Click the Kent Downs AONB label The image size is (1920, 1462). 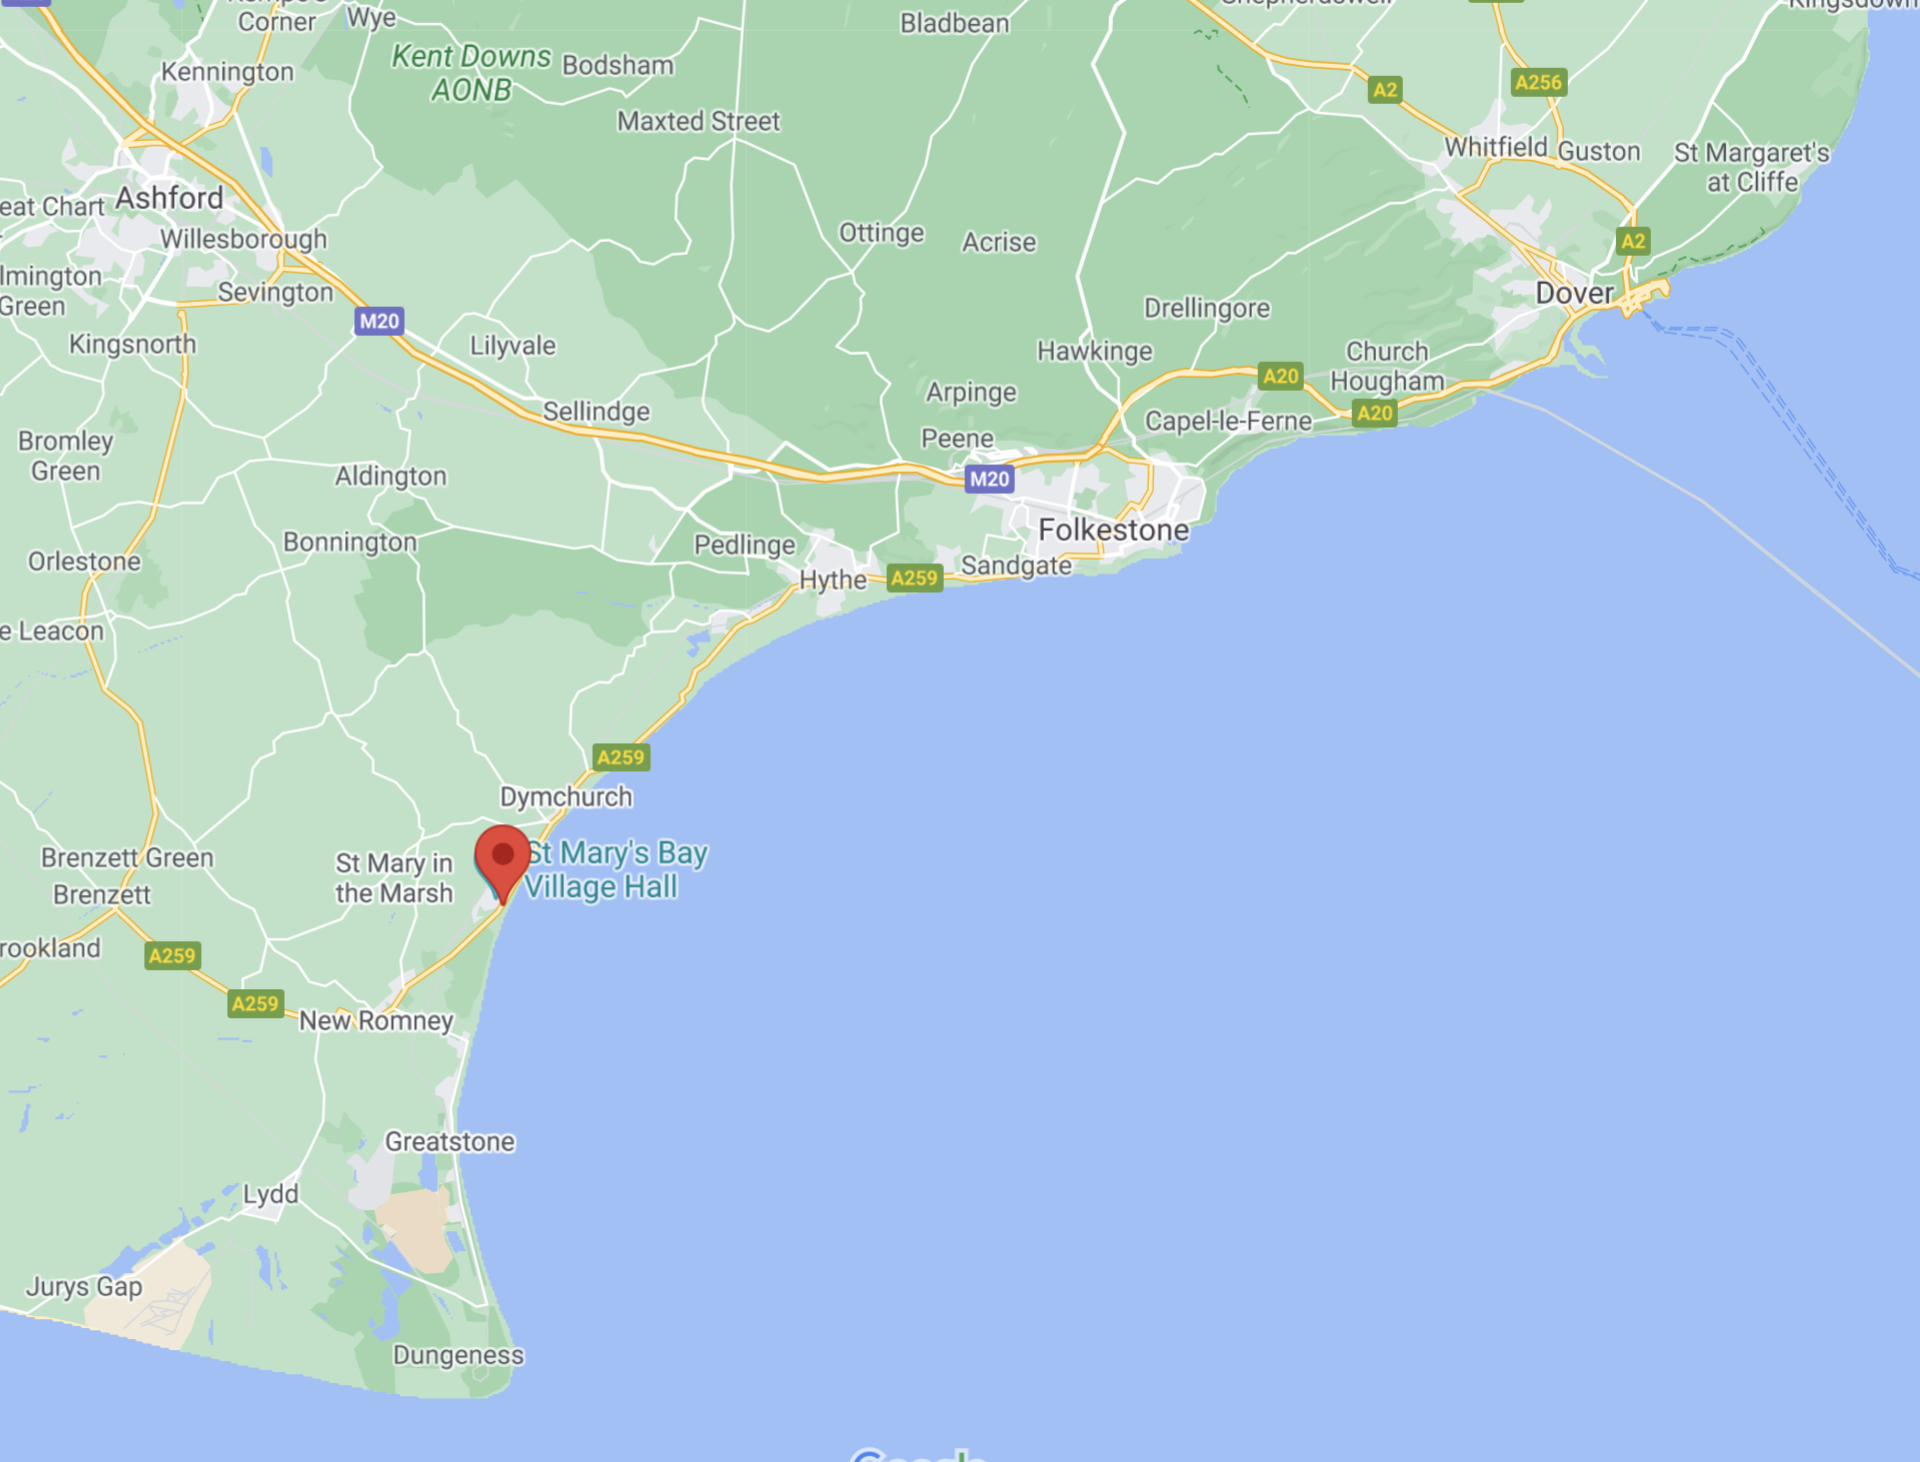point(471,73)
